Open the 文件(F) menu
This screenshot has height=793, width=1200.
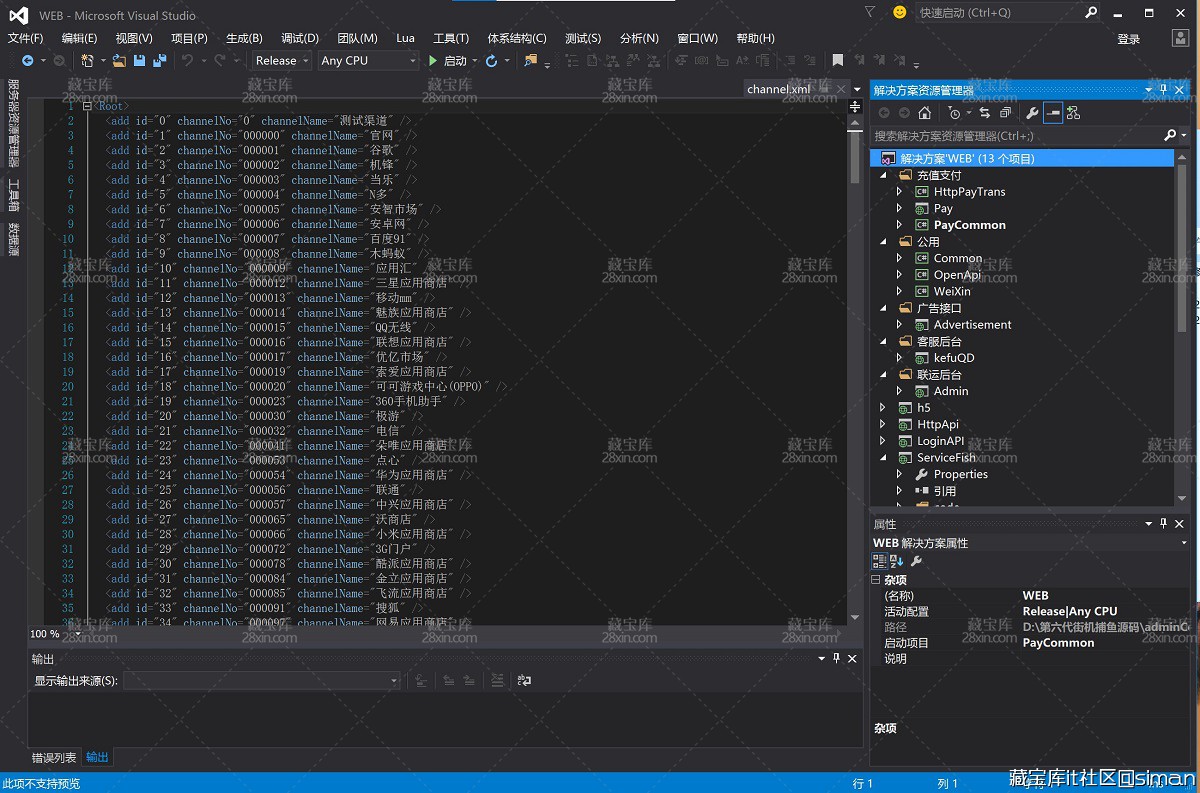pos(26,38)
